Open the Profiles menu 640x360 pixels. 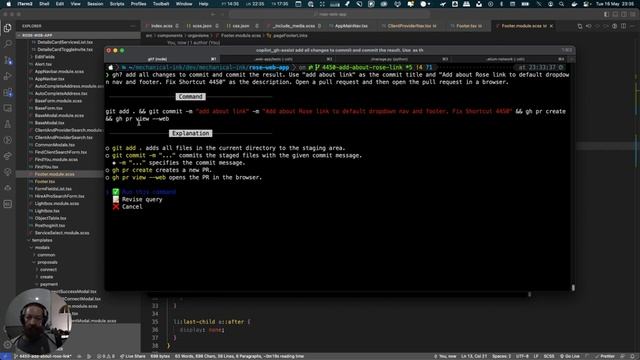(138, 4)
